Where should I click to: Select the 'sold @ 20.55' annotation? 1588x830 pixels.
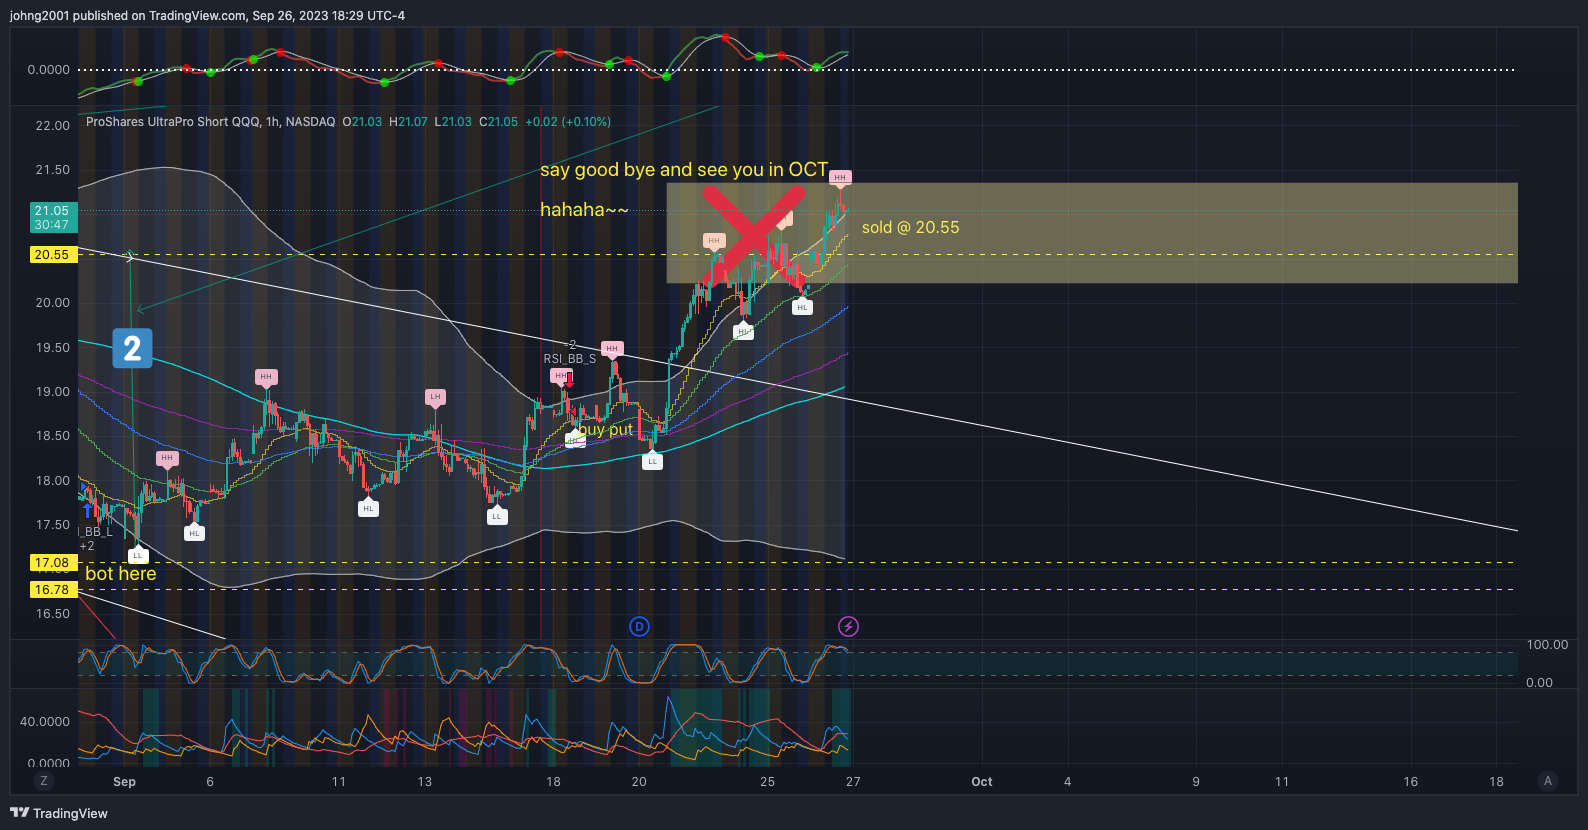tap(910, 228)
